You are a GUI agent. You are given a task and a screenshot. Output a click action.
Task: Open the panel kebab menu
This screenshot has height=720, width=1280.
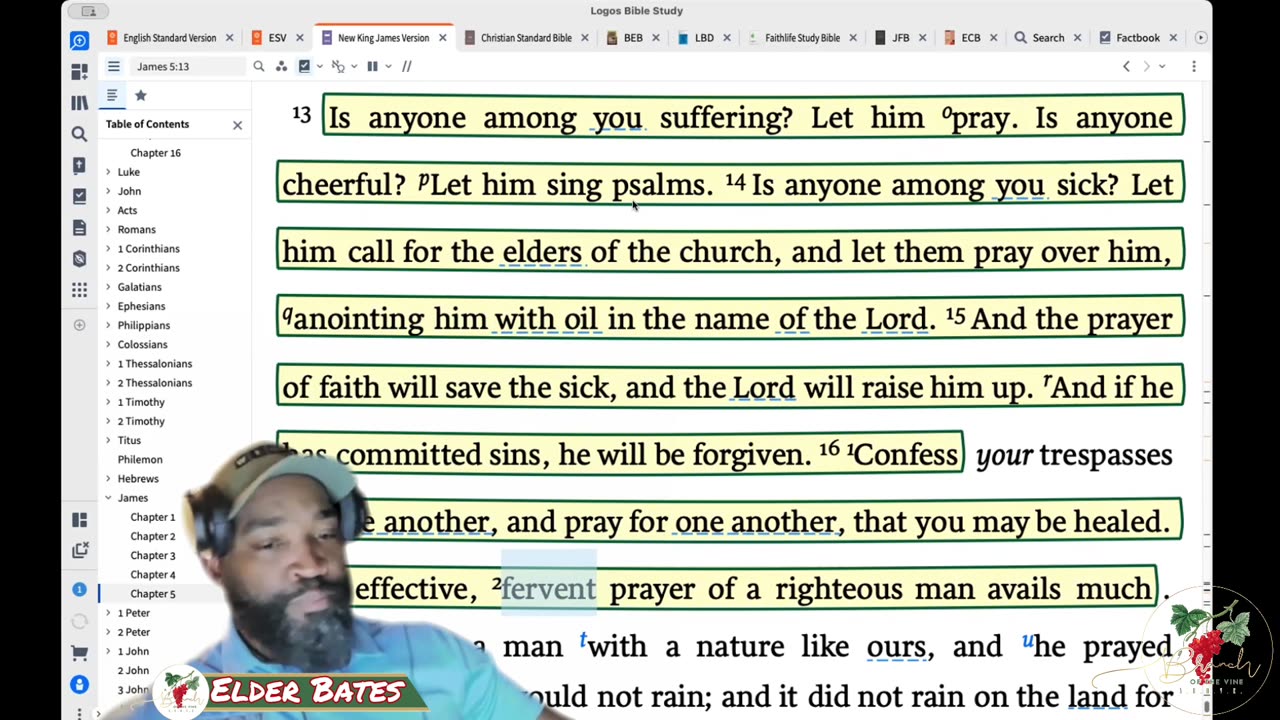tap(1193, 66)
